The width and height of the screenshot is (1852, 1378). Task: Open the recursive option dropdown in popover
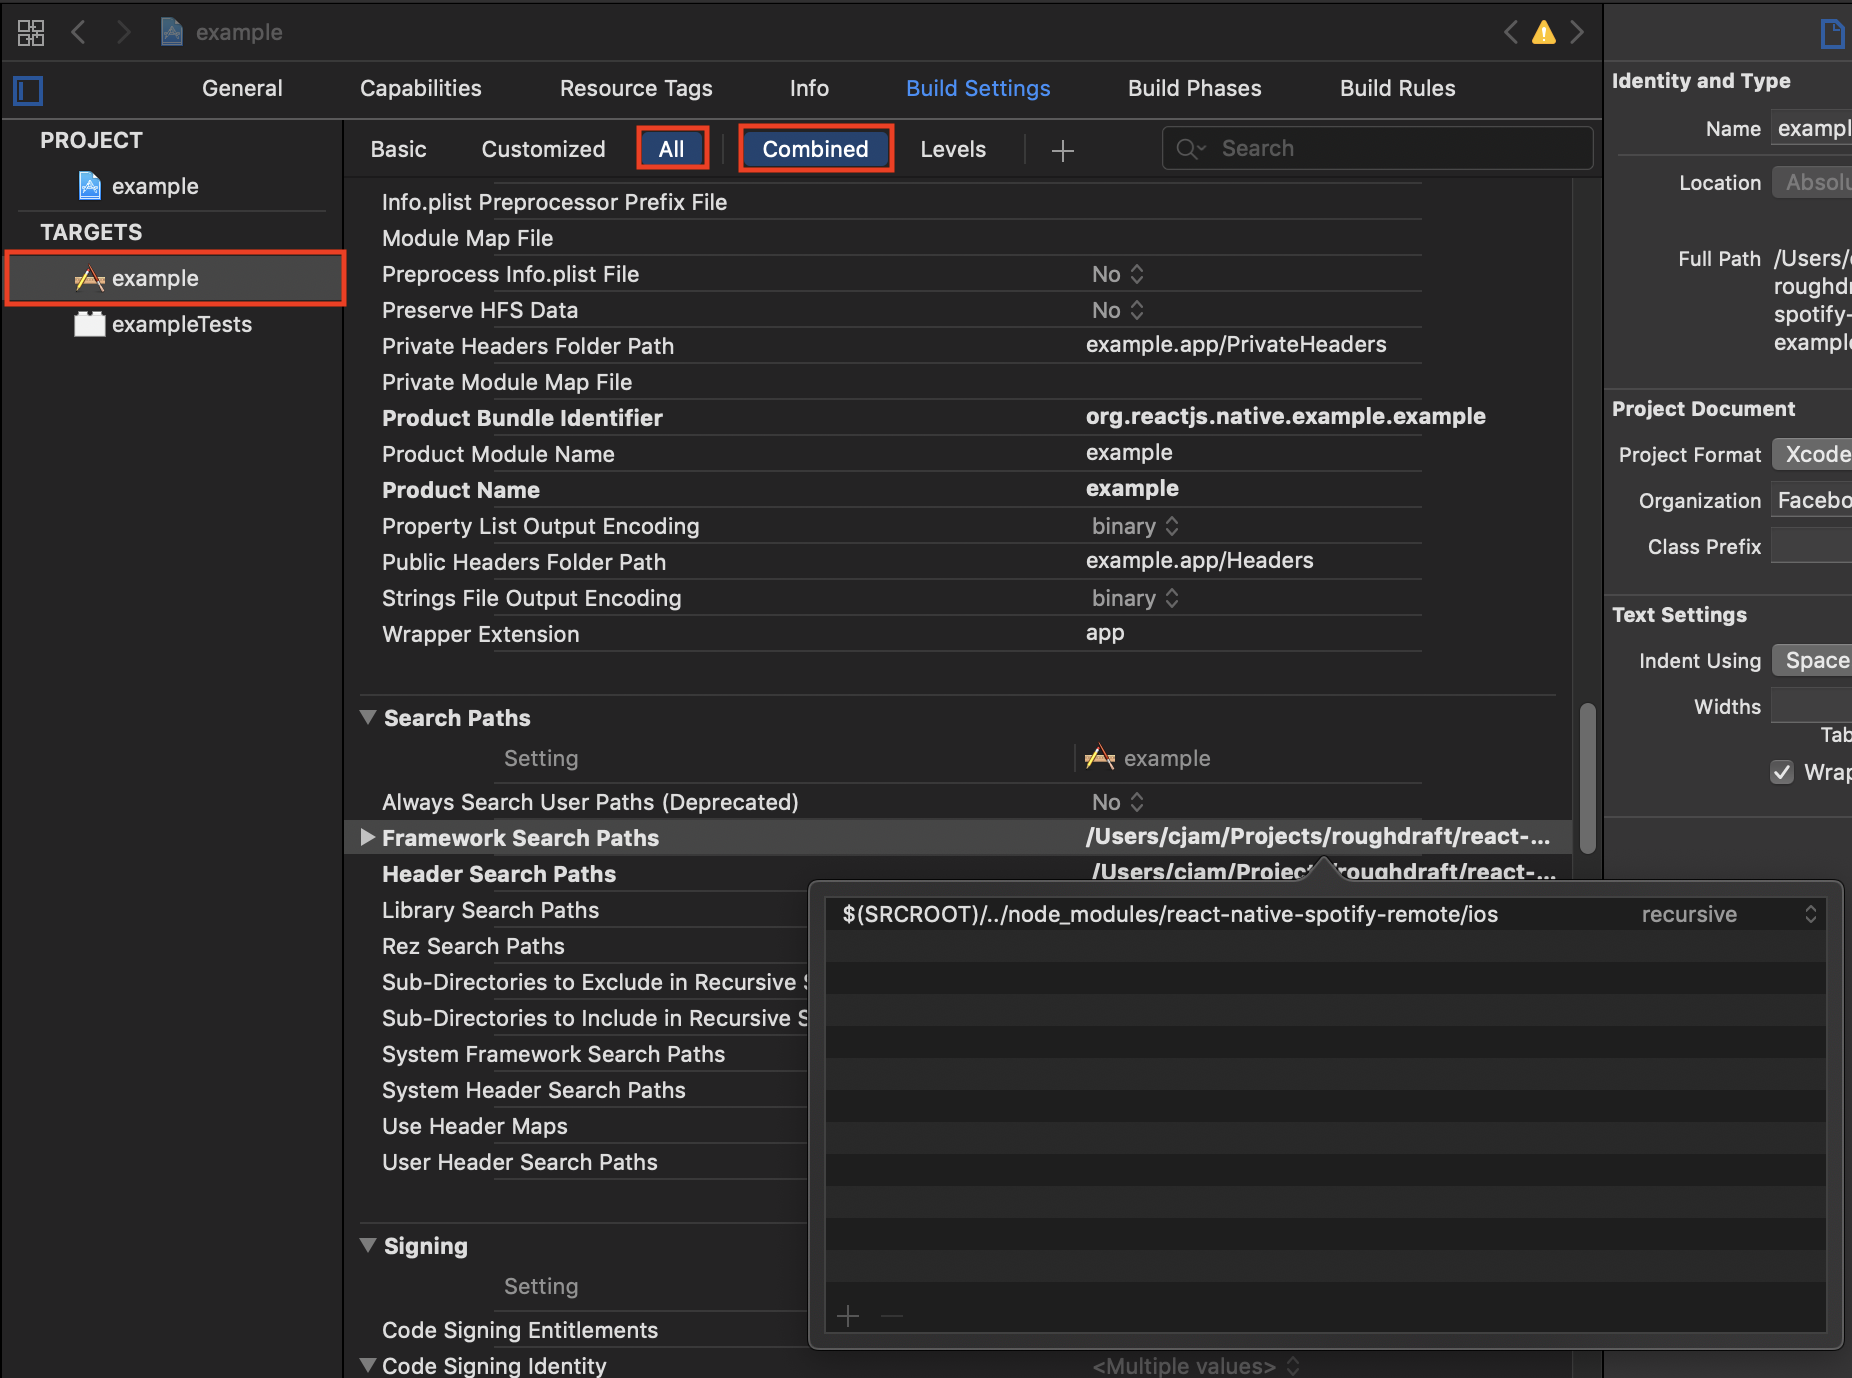[x=1728, y=914]
